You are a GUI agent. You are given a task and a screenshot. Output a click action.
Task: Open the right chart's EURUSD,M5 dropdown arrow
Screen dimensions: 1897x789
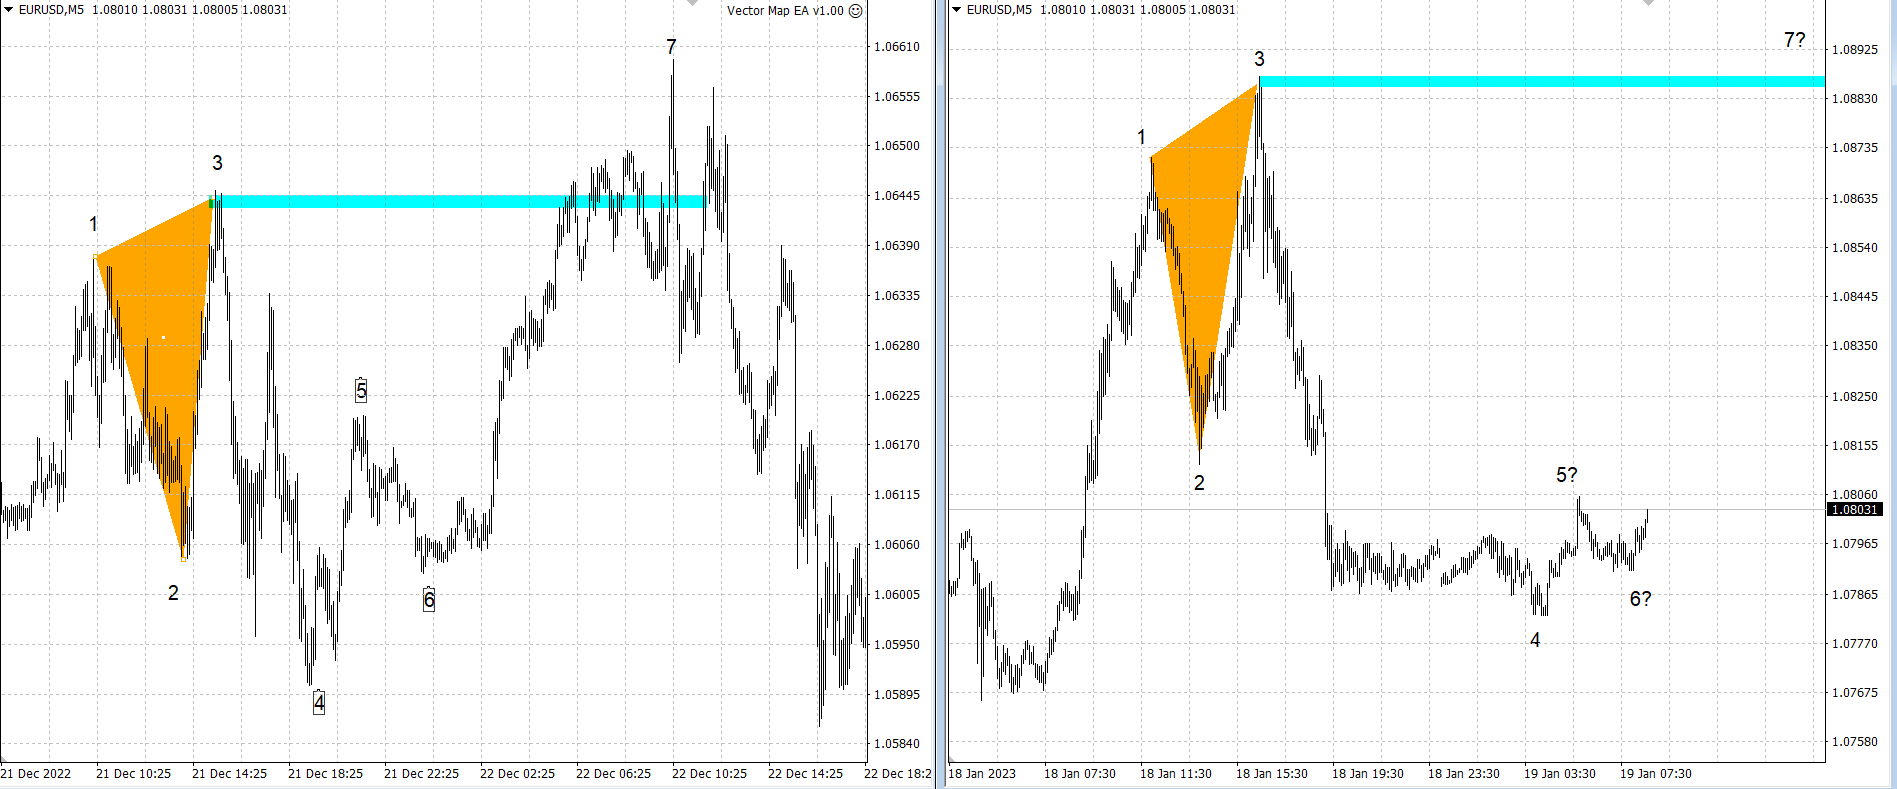(957, 10)
